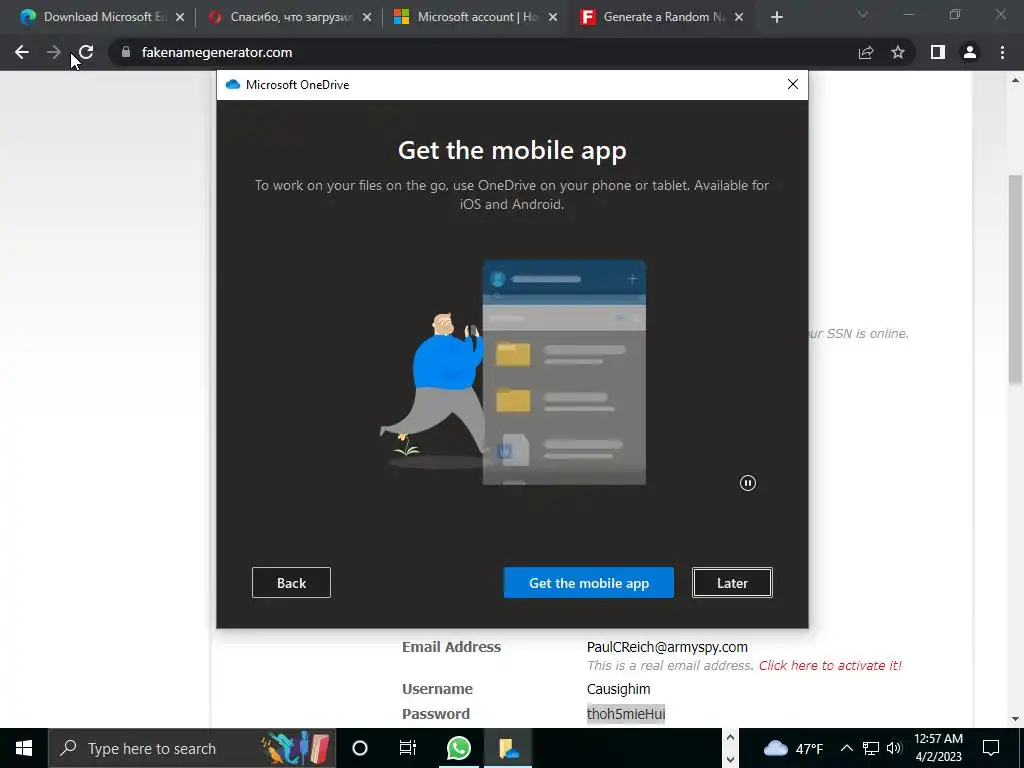Viewport: 1024px width, 768px height.
Task: Go back to previous page
Action: click(x=22, y=52)
